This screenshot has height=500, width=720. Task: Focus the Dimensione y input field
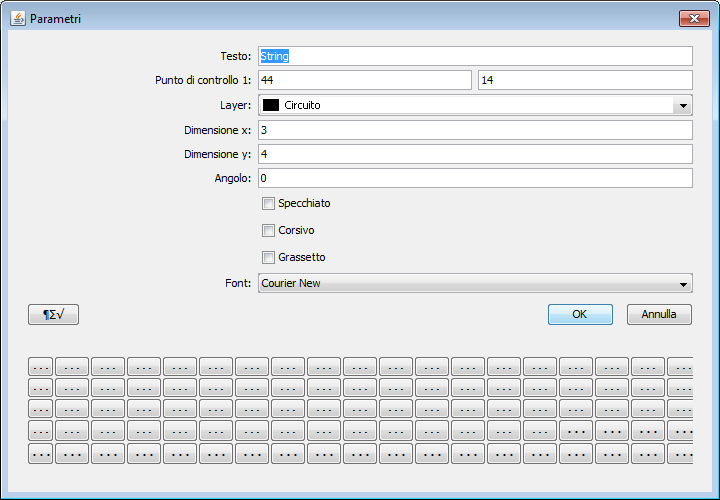pyautogui.click(x=475, y=154)
